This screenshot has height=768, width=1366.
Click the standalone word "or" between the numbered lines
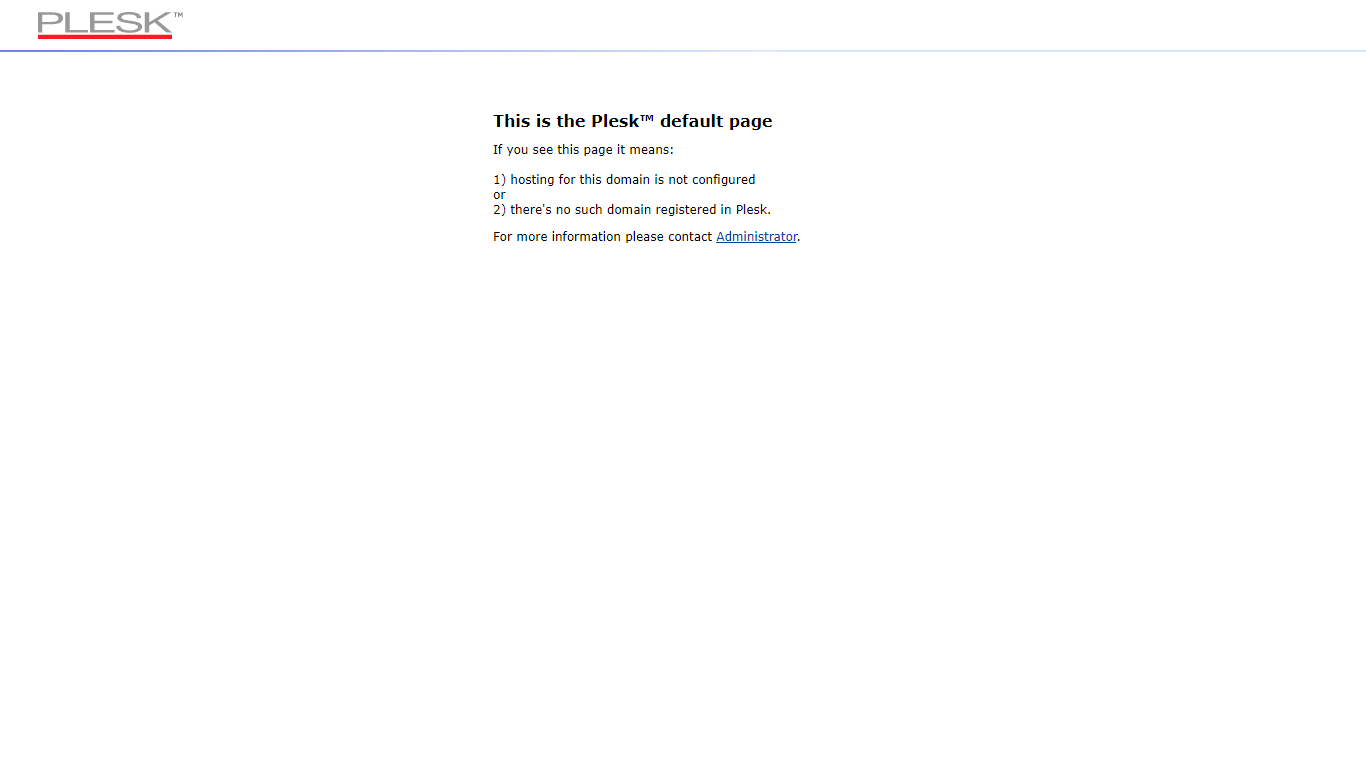coord(499,195)
